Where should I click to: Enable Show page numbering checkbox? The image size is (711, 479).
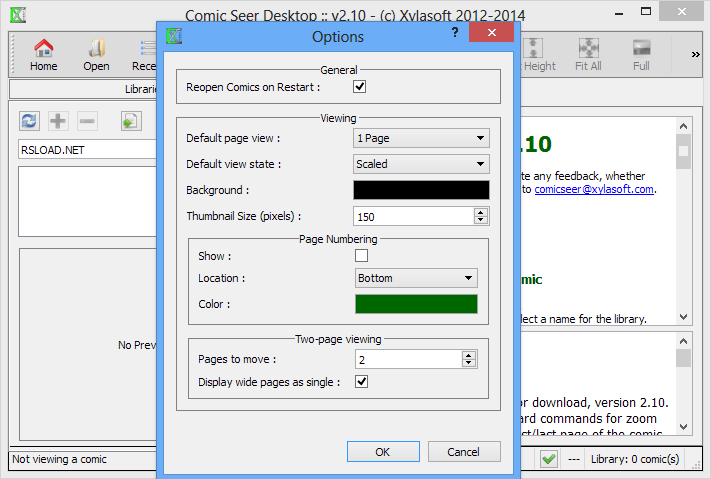pos(361,256)
